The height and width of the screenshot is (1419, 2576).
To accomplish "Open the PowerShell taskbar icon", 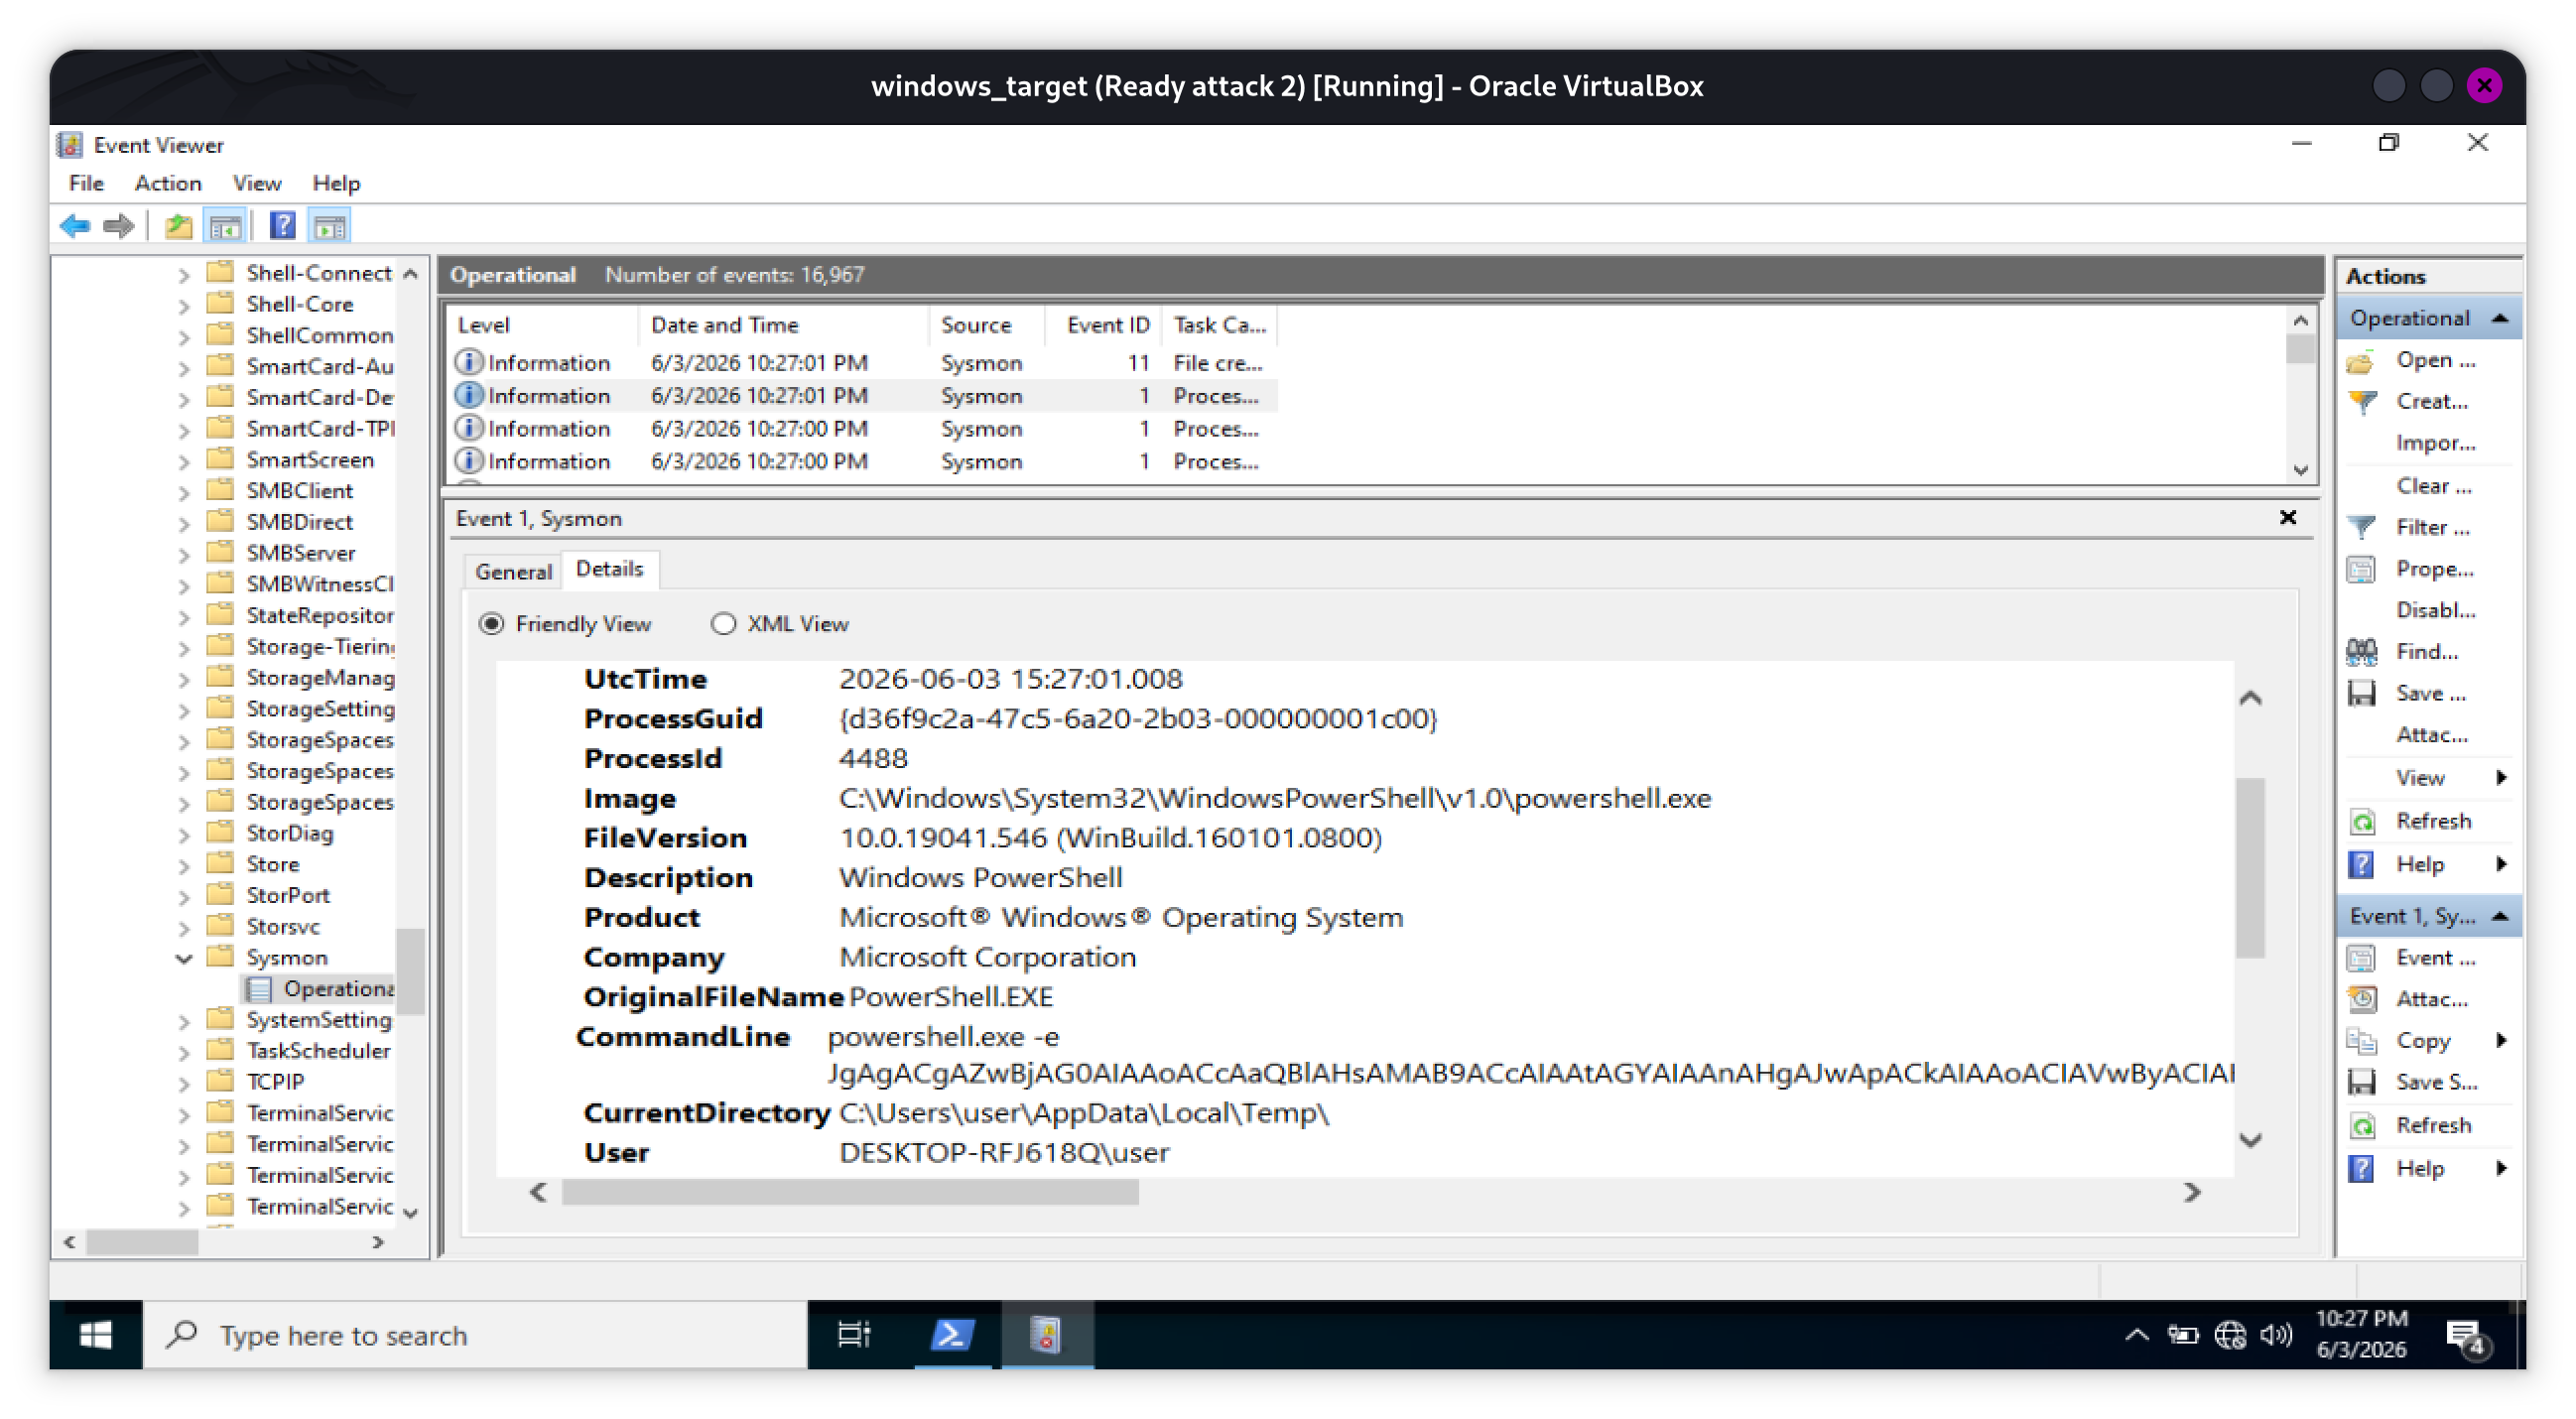I will coord(951,1335).
